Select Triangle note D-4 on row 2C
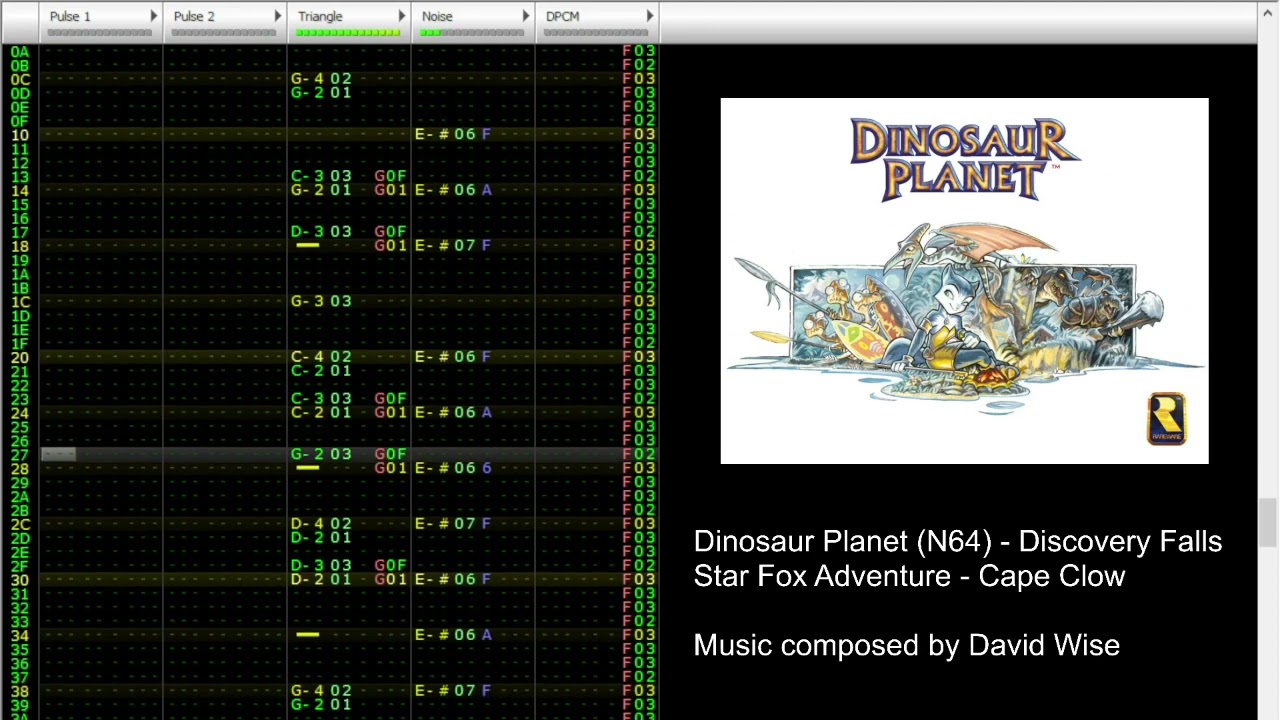This screenshot has width=1280, height=720. [308, 524]
